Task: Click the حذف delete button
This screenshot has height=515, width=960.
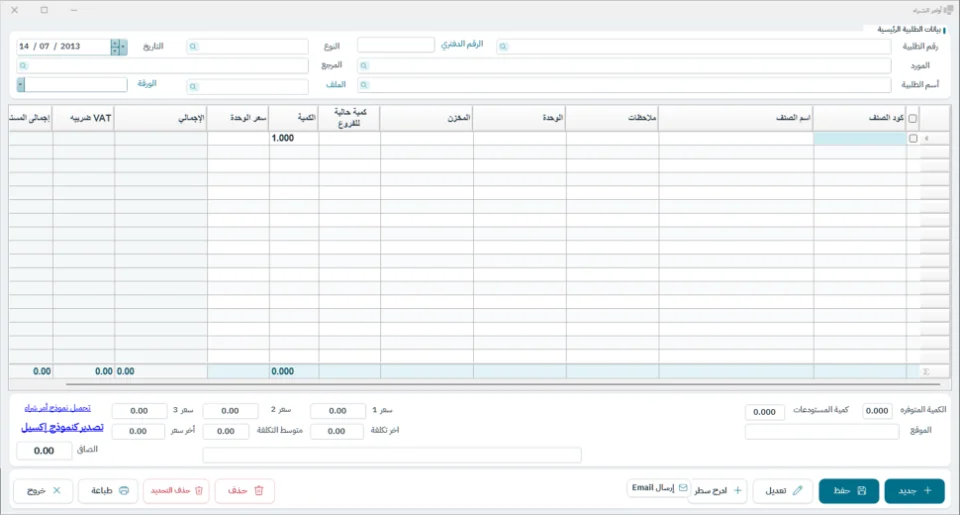Action: tap(245, 491)
